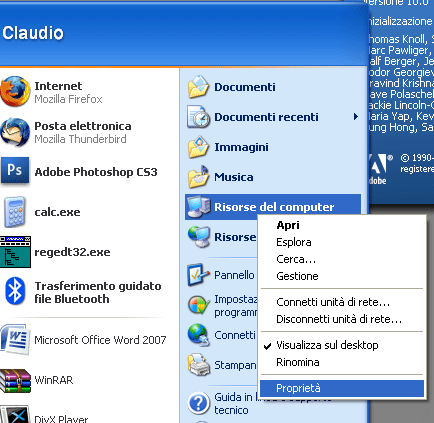Open the Guida in linea question mark icon
Image resolution: width=434 pixels, height=423 pixels.
point(199,403)
